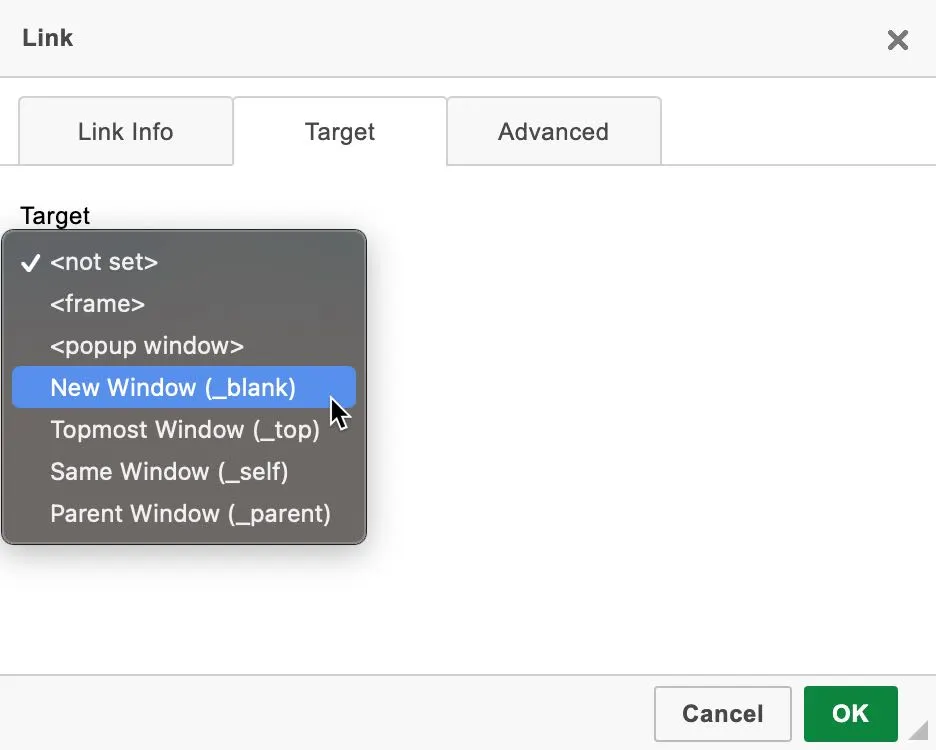
Task: Click the dialog resize handle in the corner
Action: click(x=918, y=732)
